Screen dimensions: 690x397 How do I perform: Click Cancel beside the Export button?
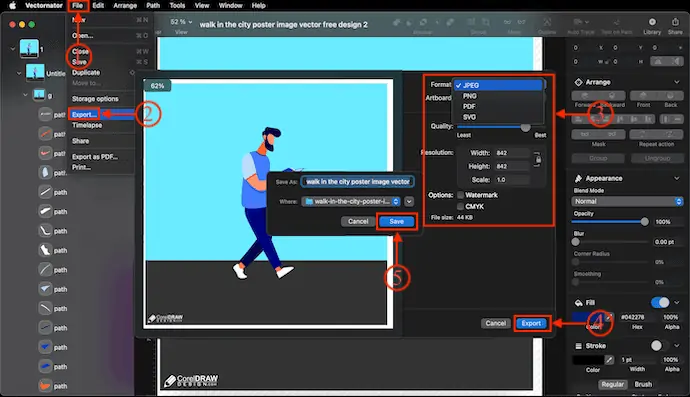coord(495,323)
